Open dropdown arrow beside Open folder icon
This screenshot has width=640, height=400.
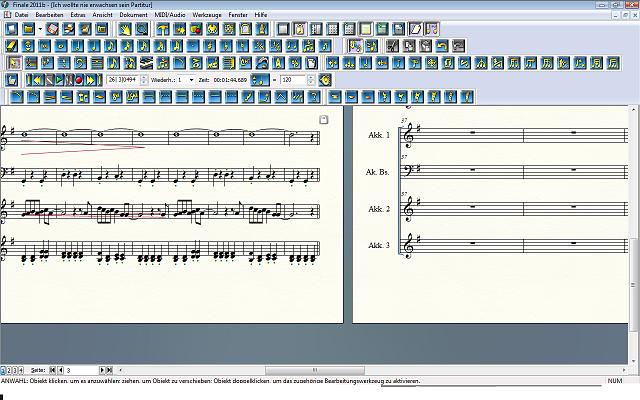click(40, 29)
